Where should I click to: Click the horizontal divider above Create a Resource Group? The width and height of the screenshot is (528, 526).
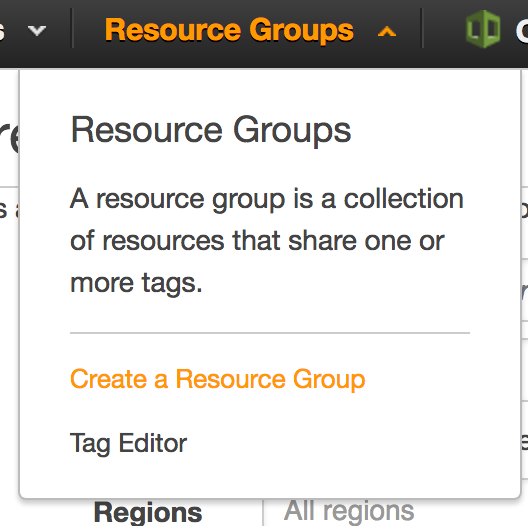pos(270,333)
